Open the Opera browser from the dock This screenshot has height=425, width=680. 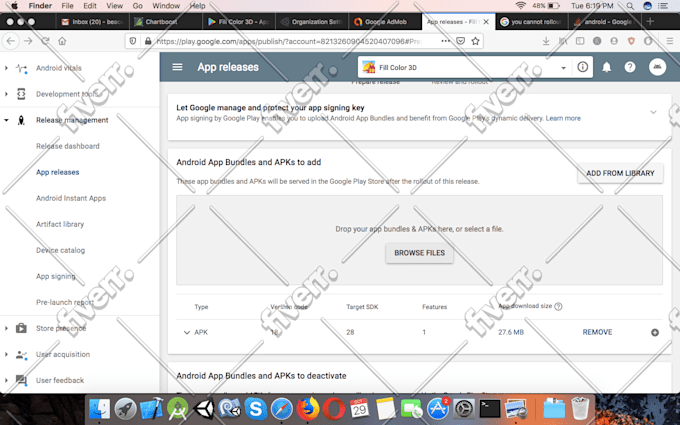[x=333, y=409]
